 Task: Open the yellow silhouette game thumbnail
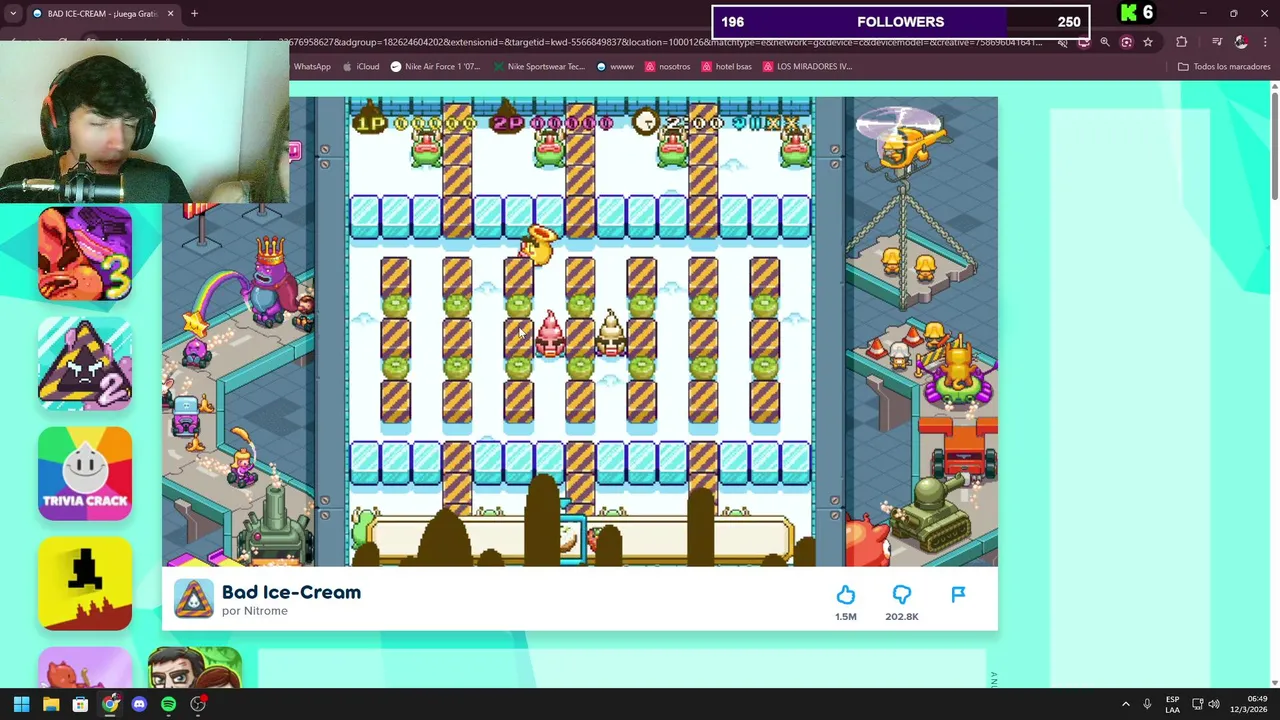85,584
